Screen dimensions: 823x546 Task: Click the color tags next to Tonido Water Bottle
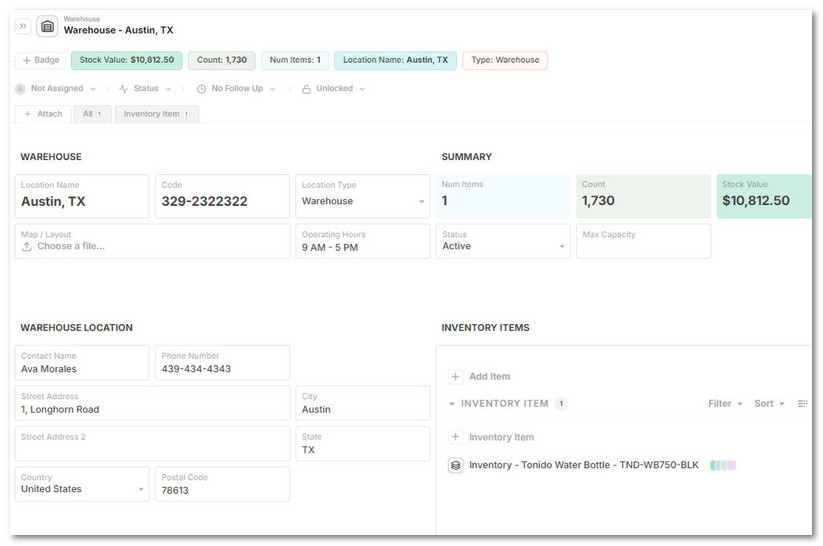[723, 465]
